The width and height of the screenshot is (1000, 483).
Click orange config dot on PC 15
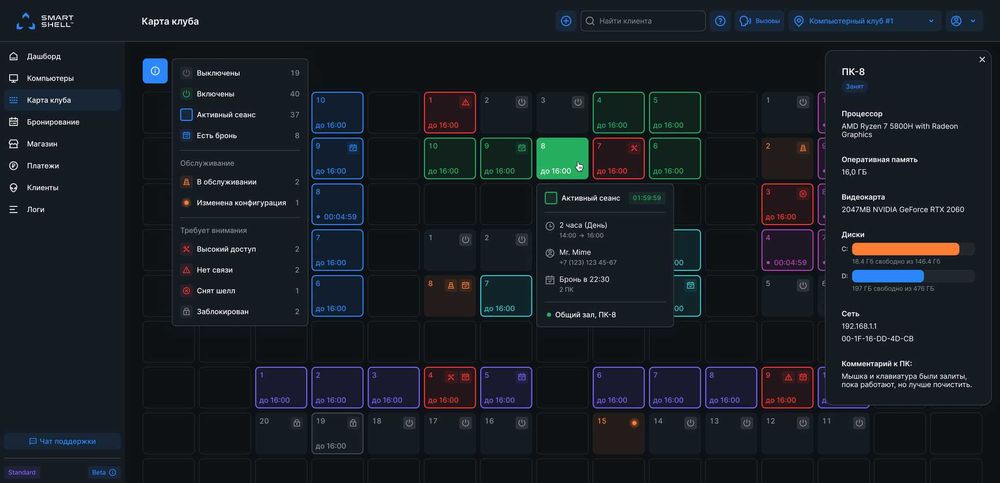coord(634,423)
